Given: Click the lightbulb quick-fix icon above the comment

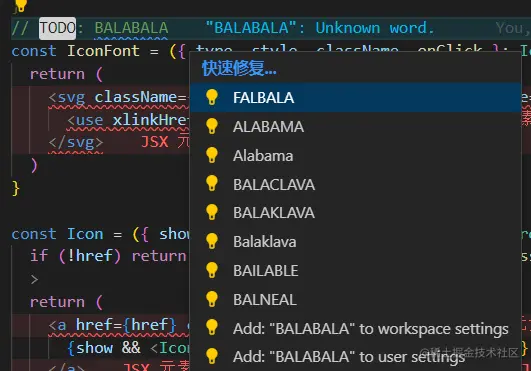Looking at the screenshot, I should point(20,5).
